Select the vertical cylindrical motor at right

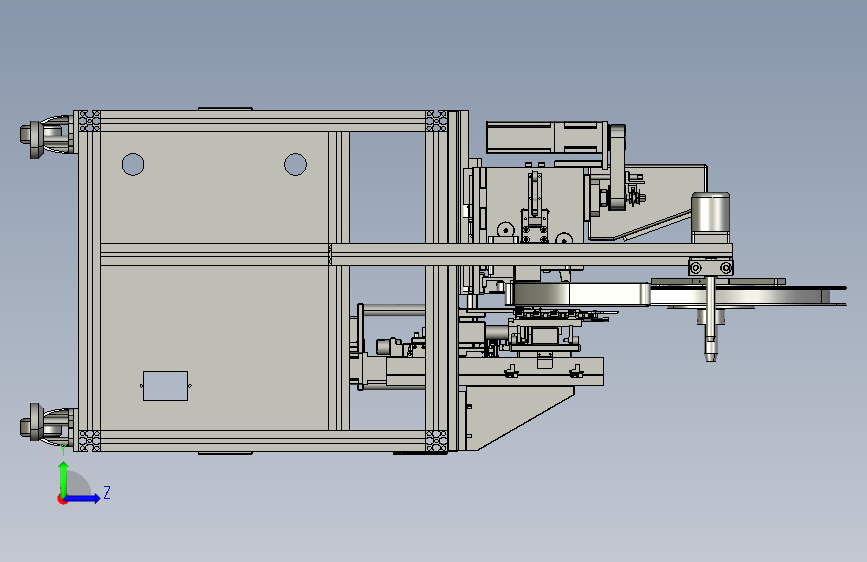711,217
